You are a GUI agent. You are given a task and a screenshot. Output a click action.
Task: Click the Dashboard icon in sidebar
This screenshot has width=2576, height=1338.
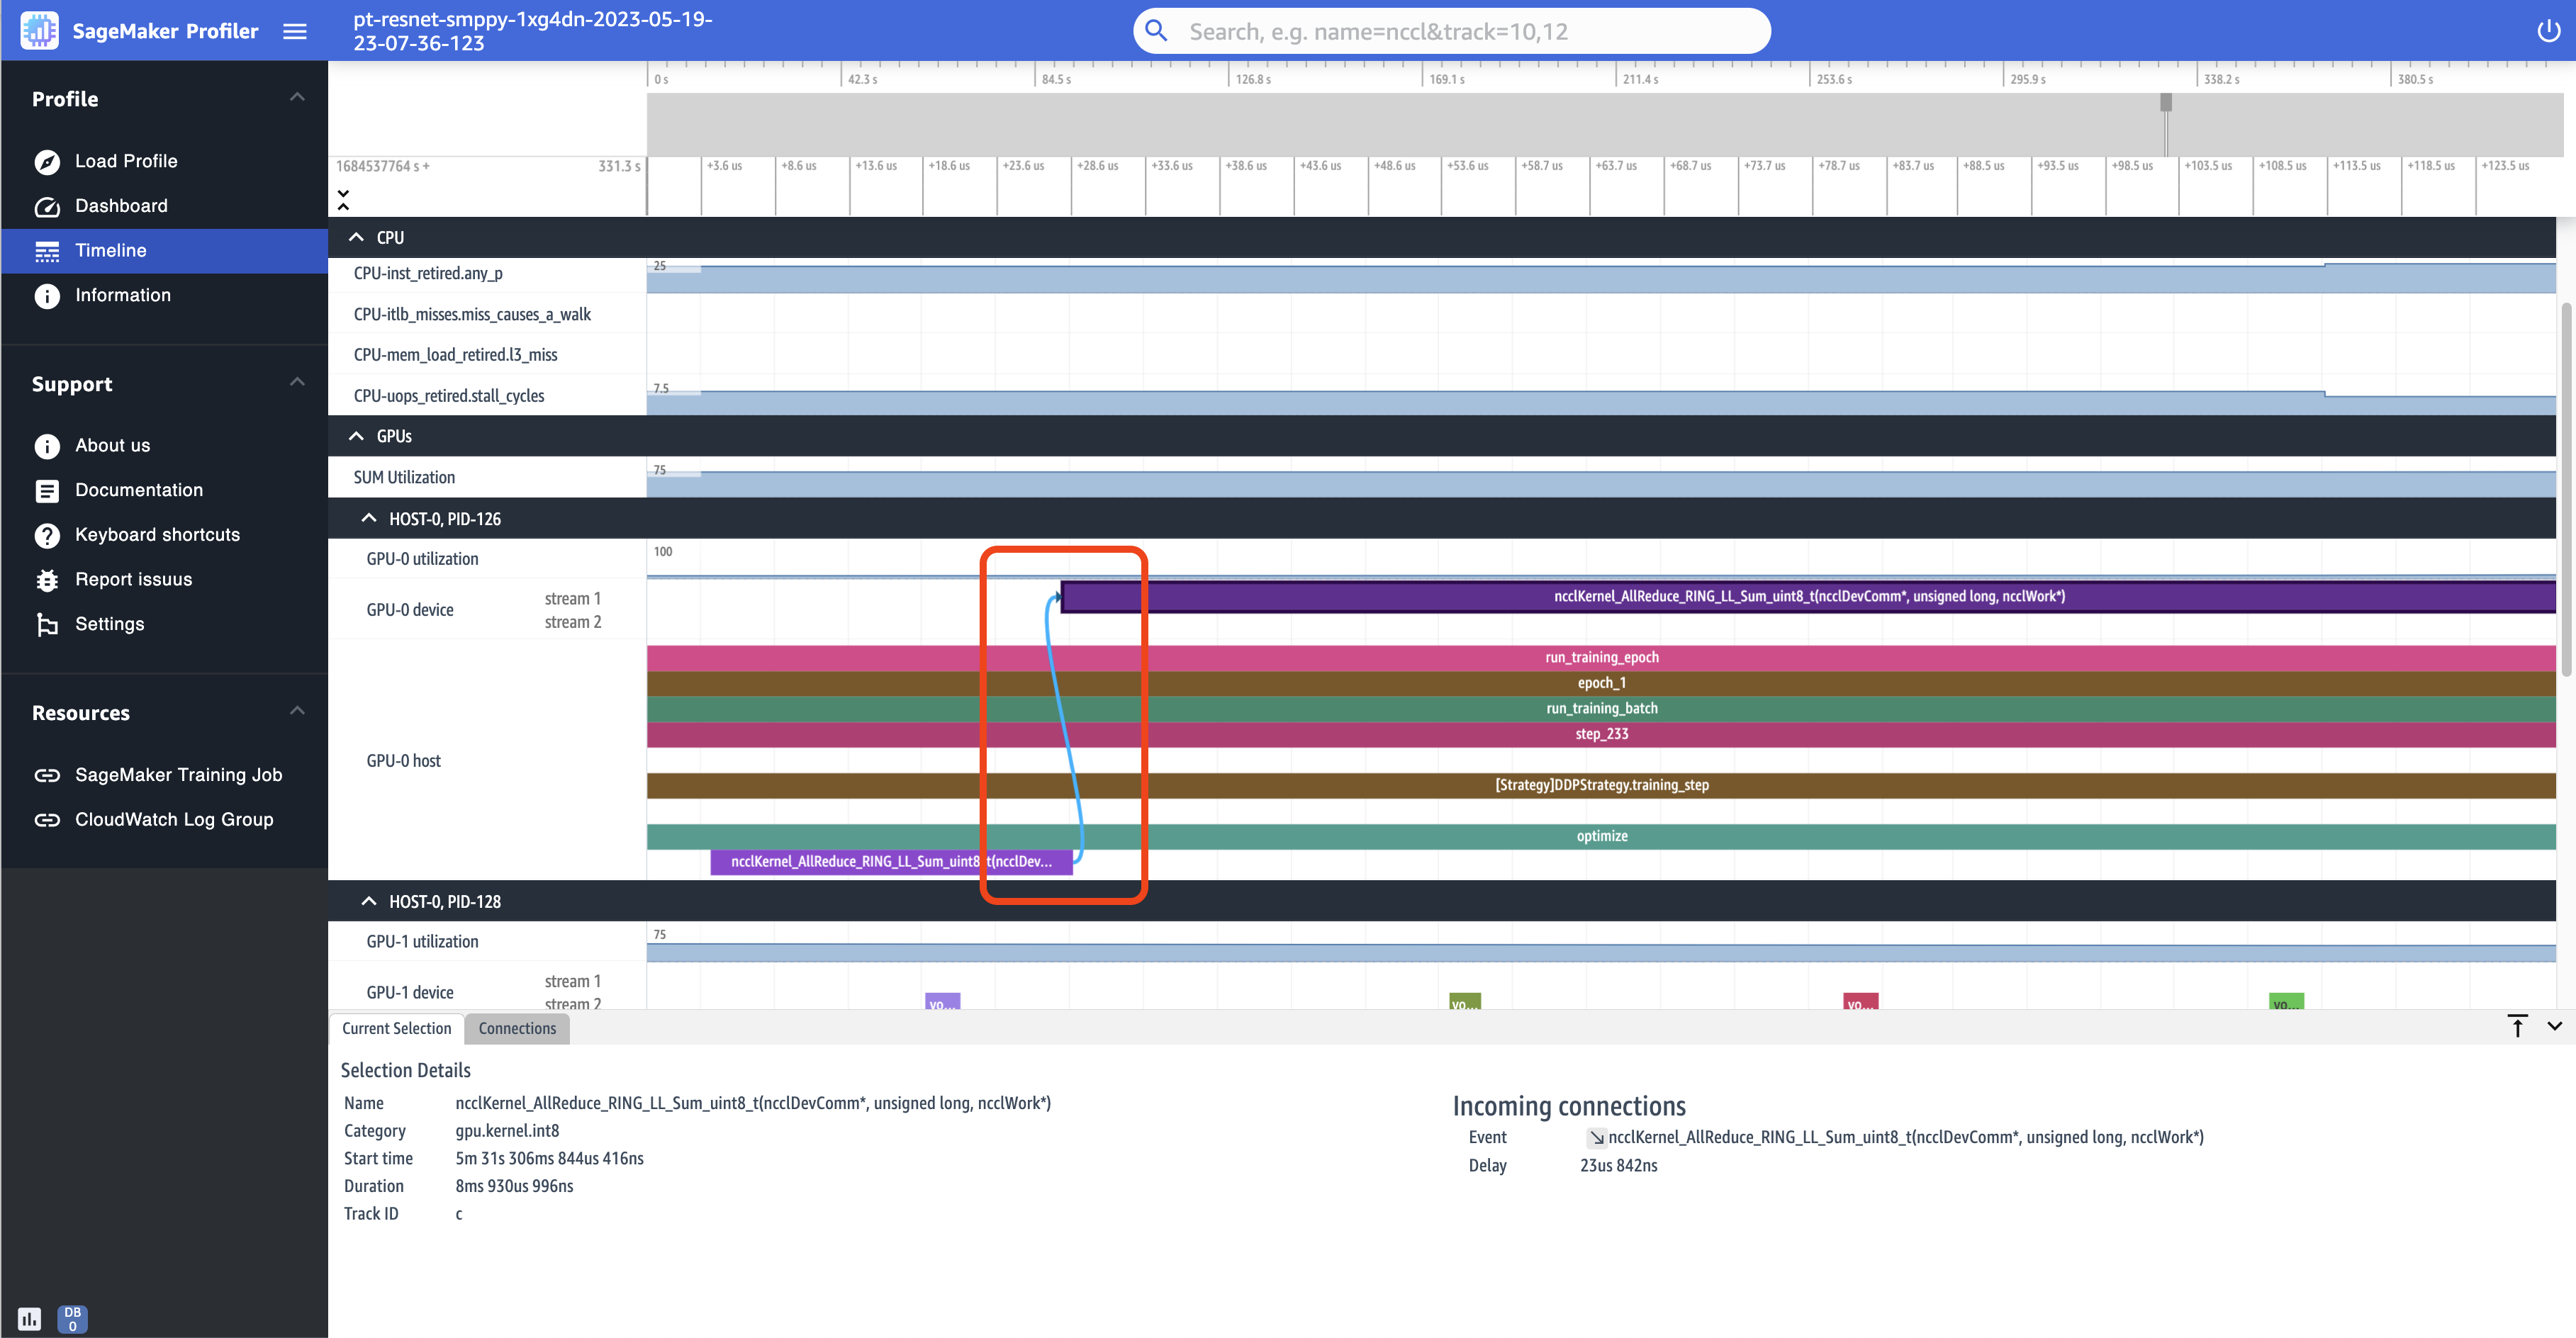(x=46, y=204)
